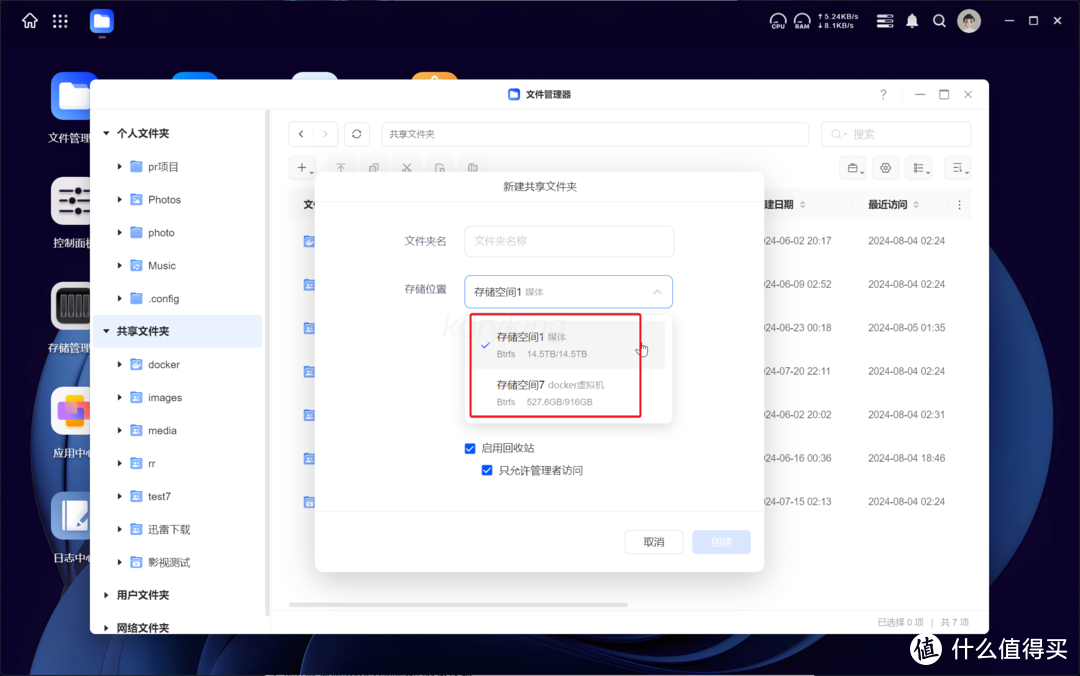Click the refresh icon next to the path bar

point(357,133)
